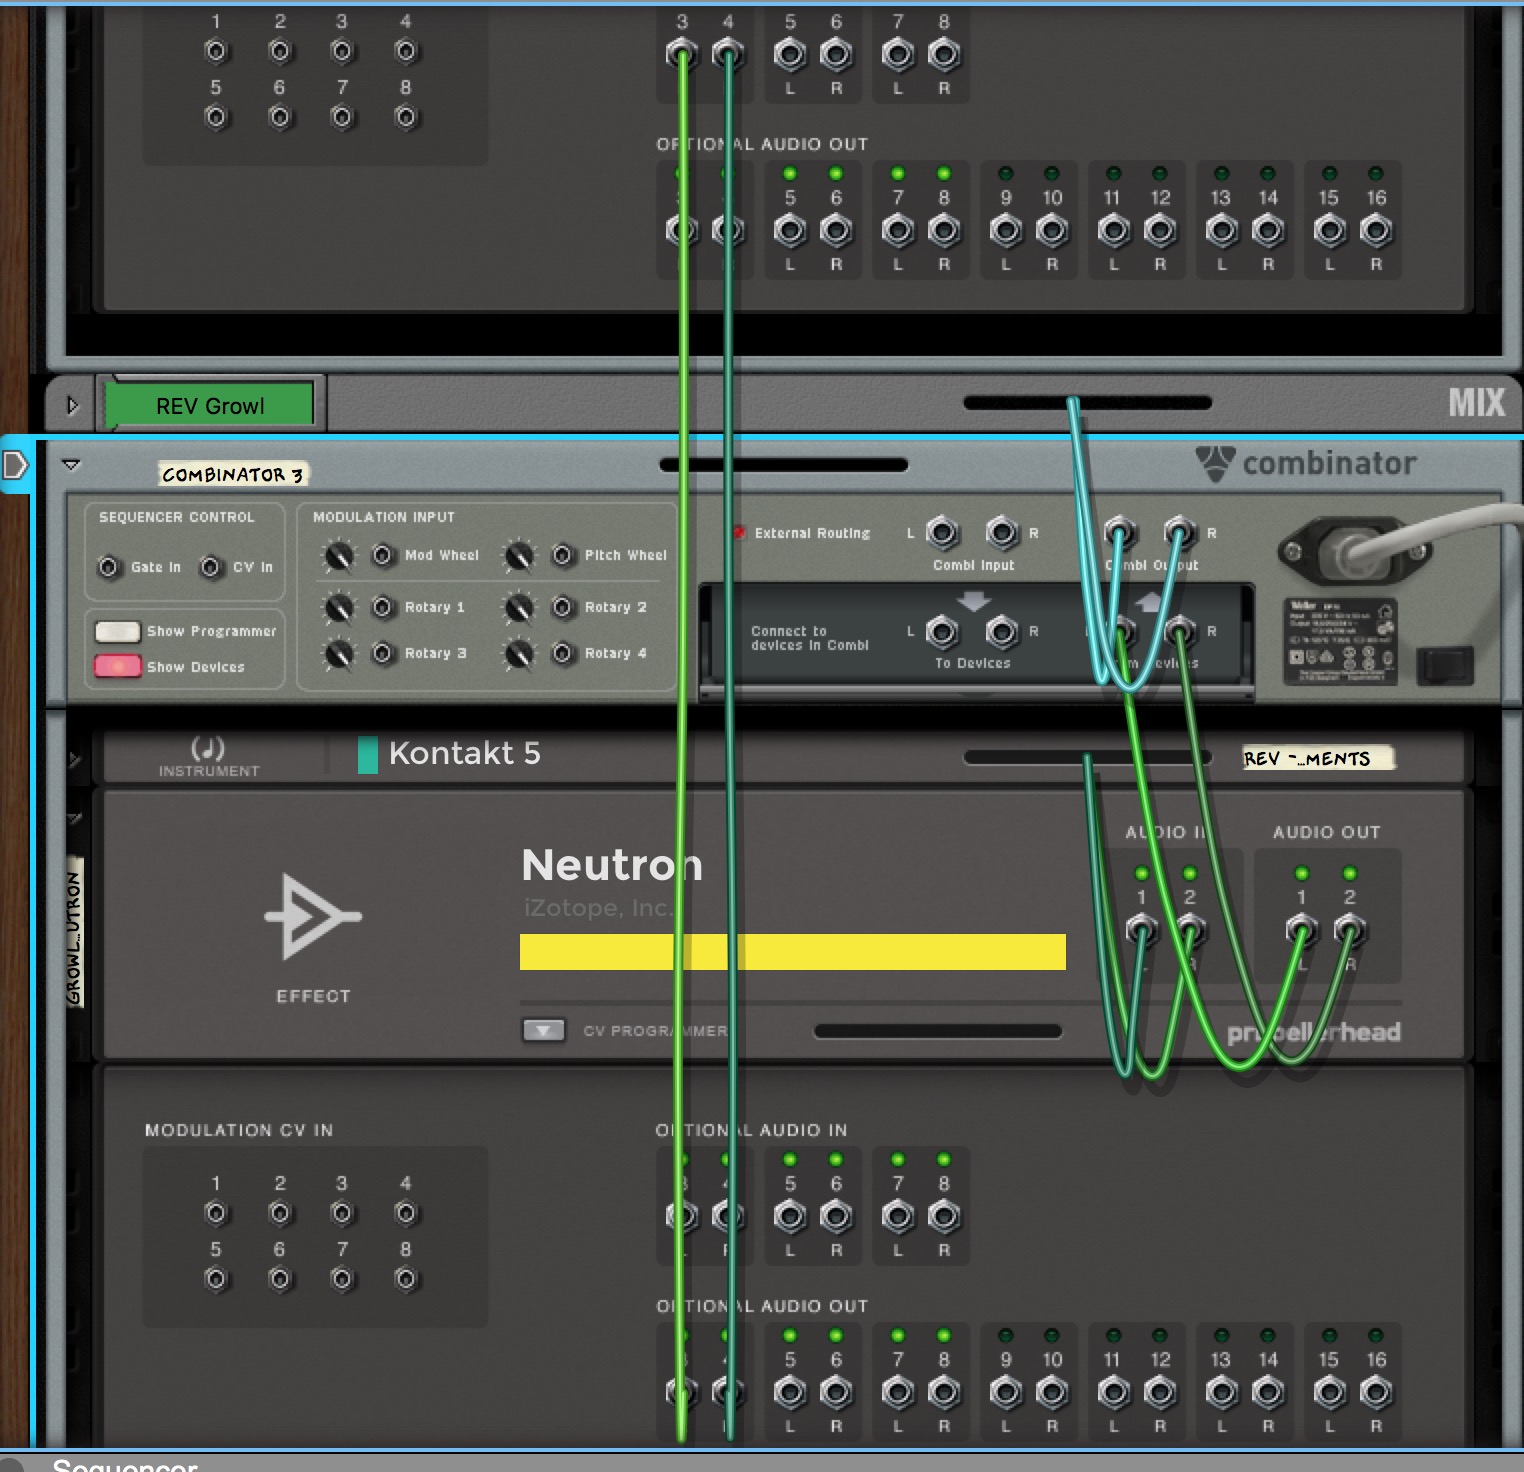Viewport: 1524px width, 1472px height.
Task: Expand the REV Growl mix channel triangle
Action: 72,406
